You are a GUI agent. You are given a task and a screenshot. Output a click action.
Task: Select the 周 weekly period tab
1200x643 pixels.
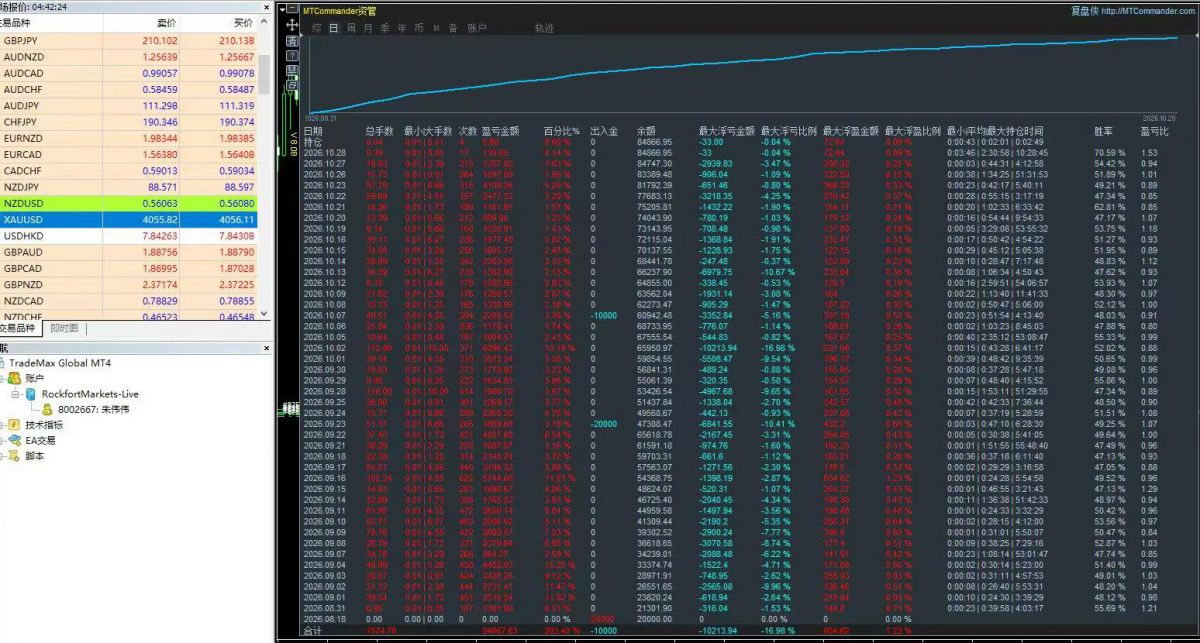(x=352, y=28)
